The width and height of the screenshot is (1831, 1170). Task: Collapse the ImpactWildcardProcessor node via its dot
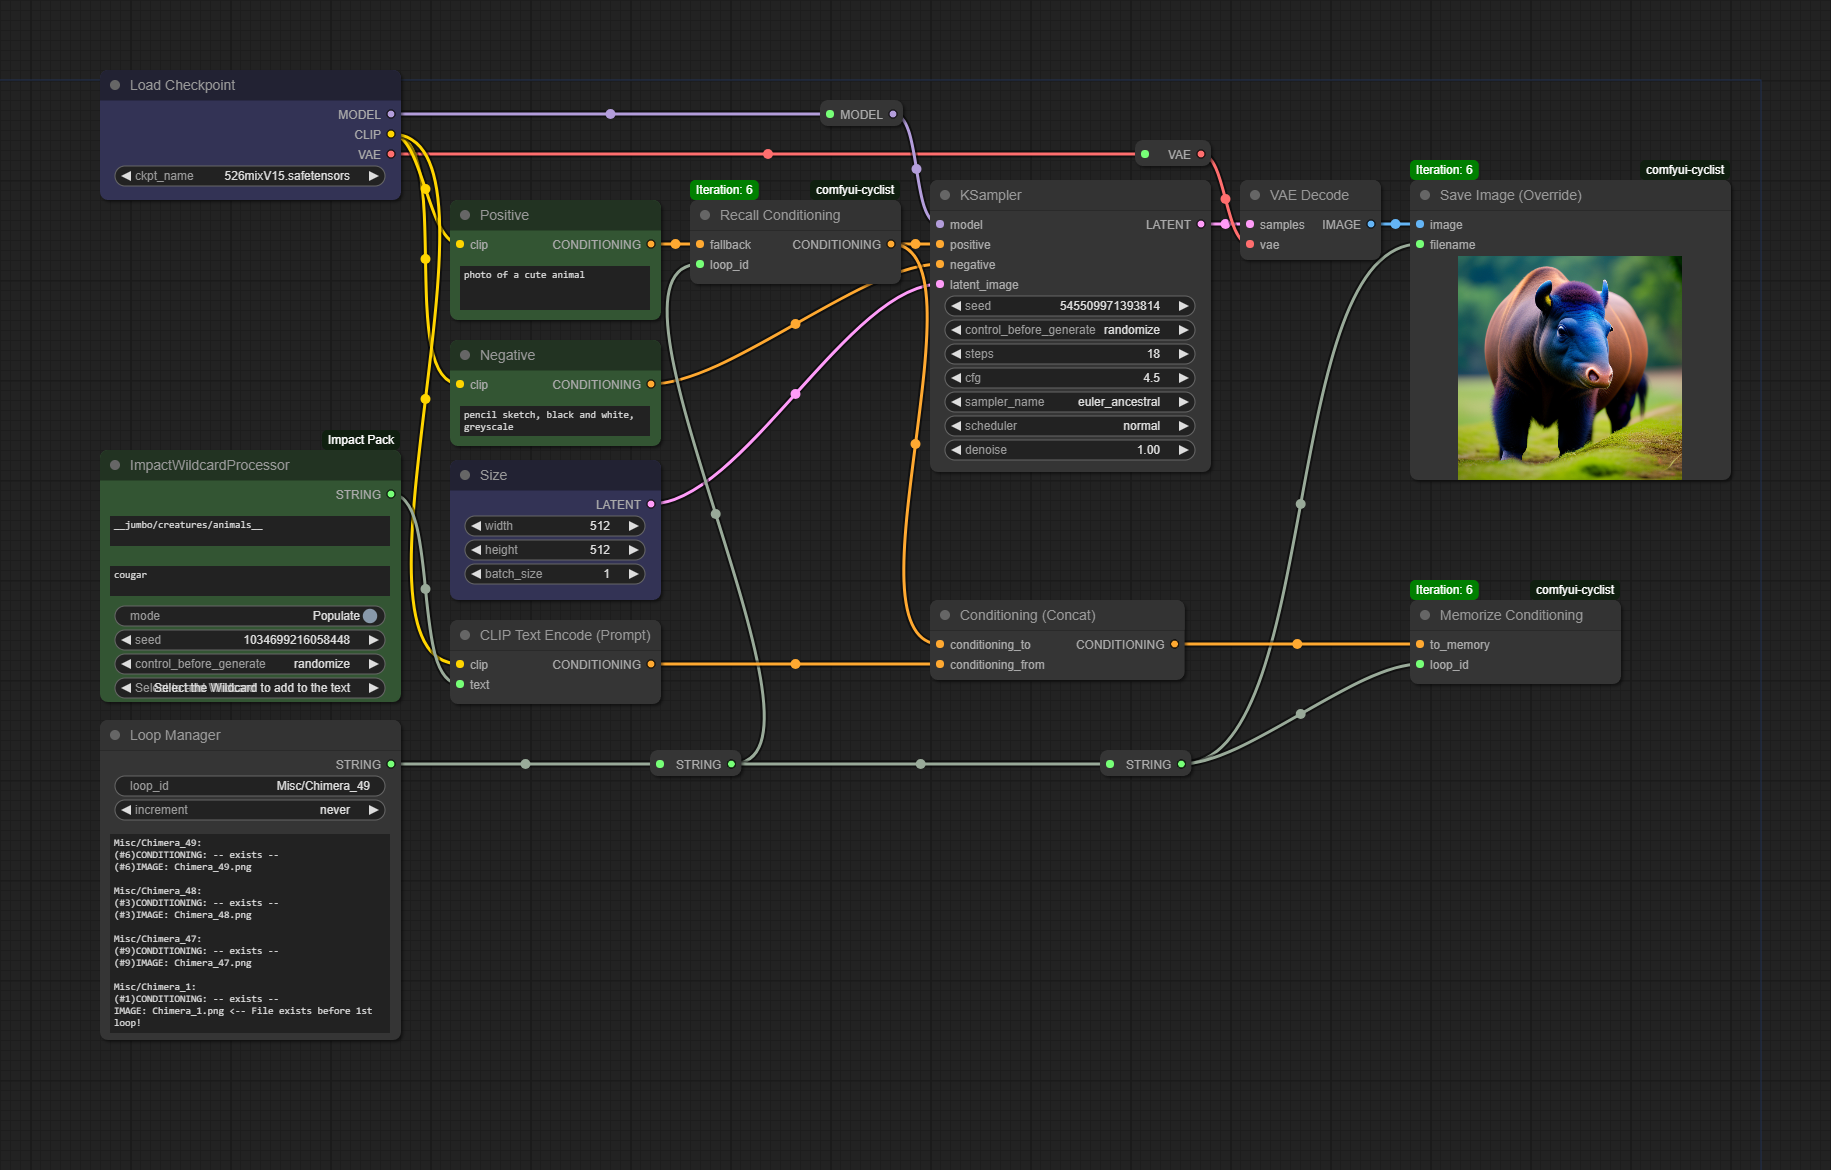(x=115, y=466)
